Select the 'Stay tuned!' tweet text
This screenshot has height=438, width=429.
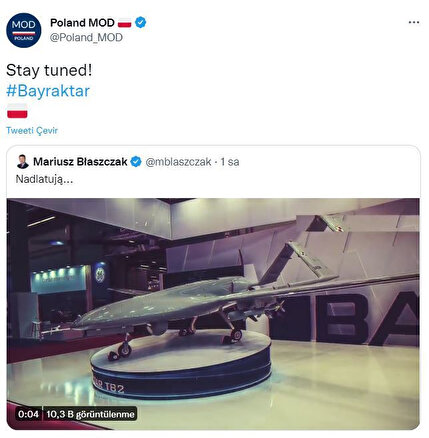(x=49, y=70)
